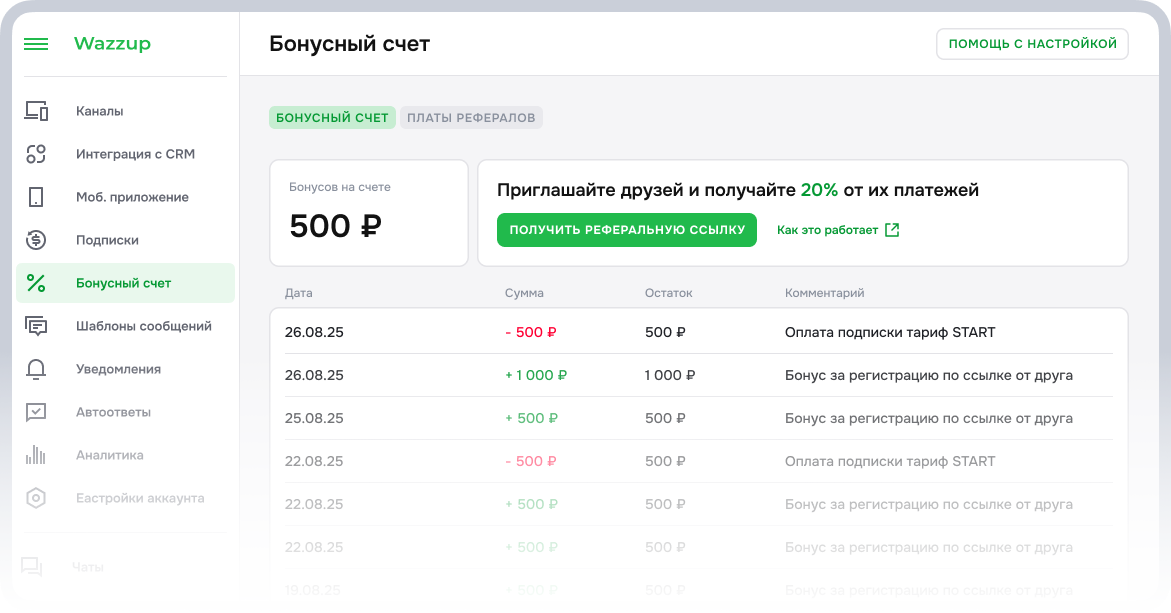Switch to the ПЛАТЫ РЕФЕРАЛОВ tab
Screen dimensions: 1171x613
tap(471, 117)
